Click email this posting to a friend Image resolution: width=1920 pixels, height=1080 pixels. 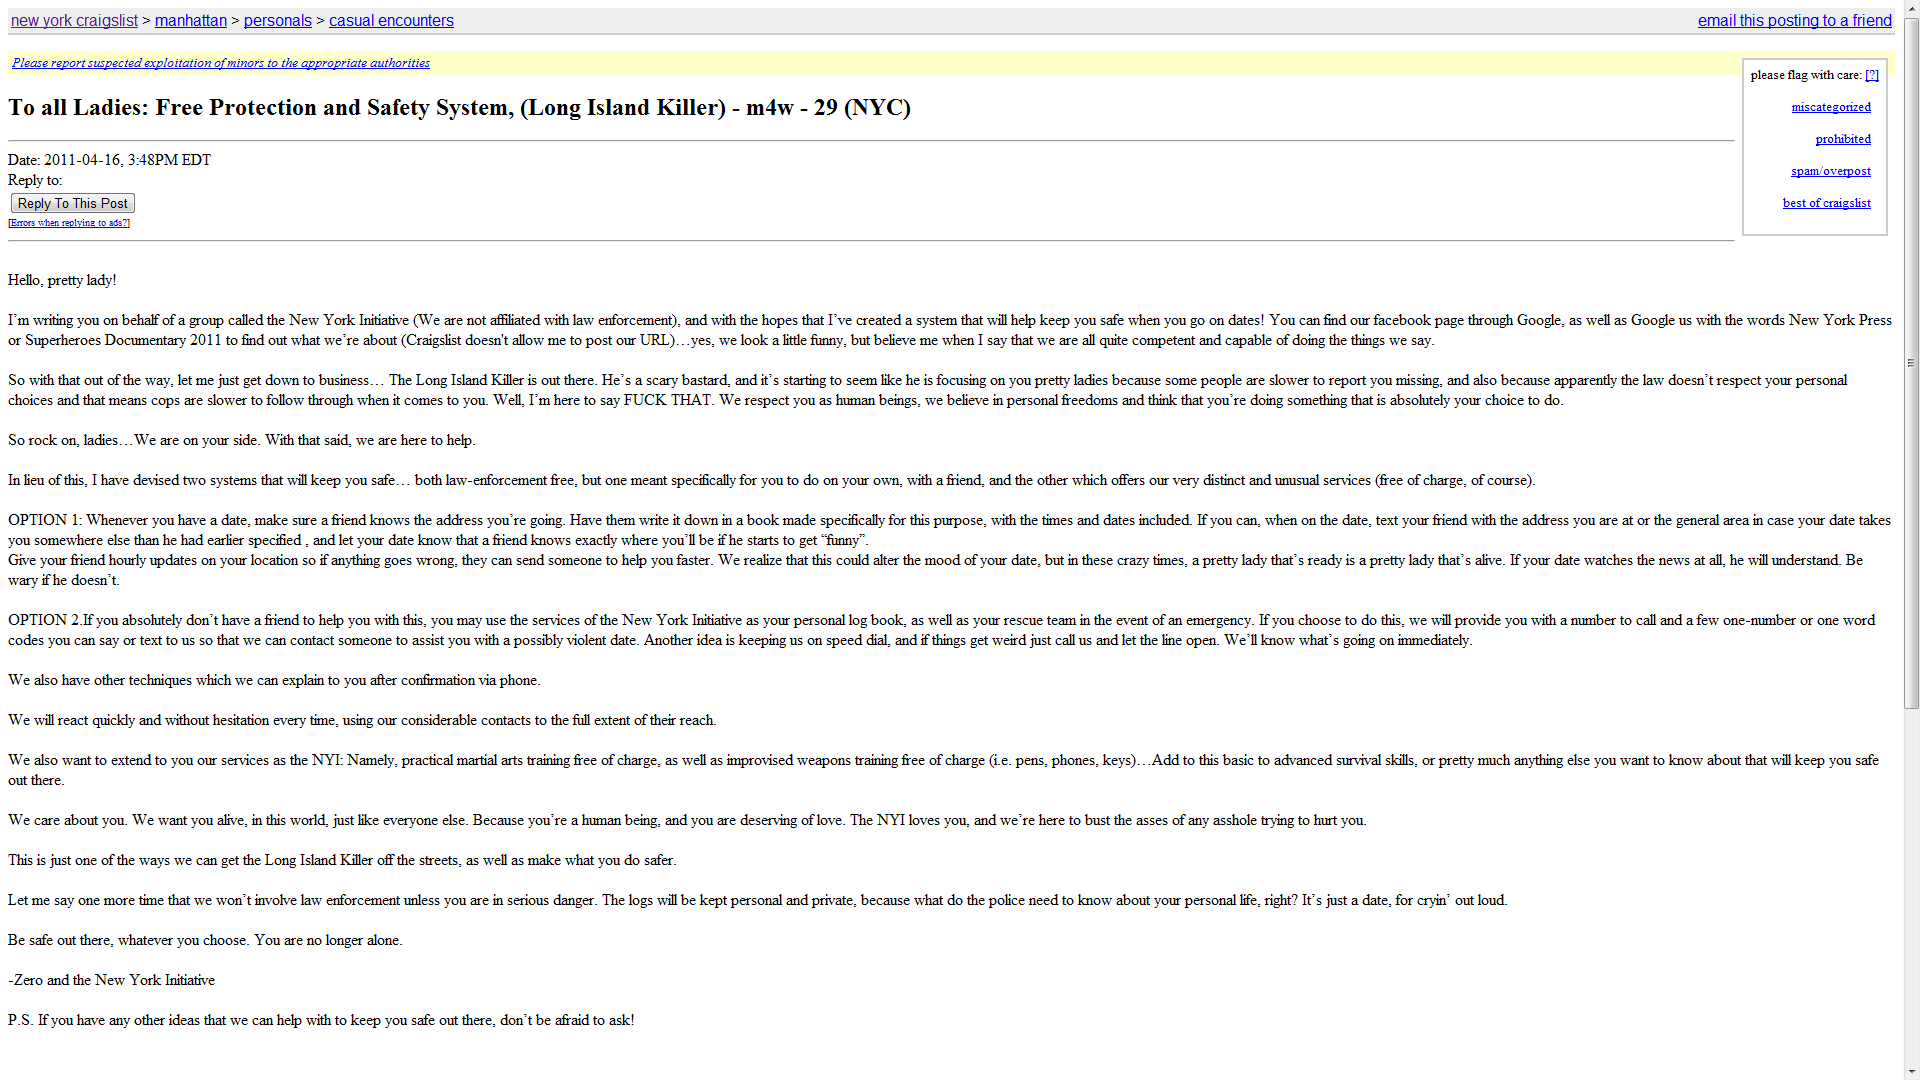(x=1794, y=21)
